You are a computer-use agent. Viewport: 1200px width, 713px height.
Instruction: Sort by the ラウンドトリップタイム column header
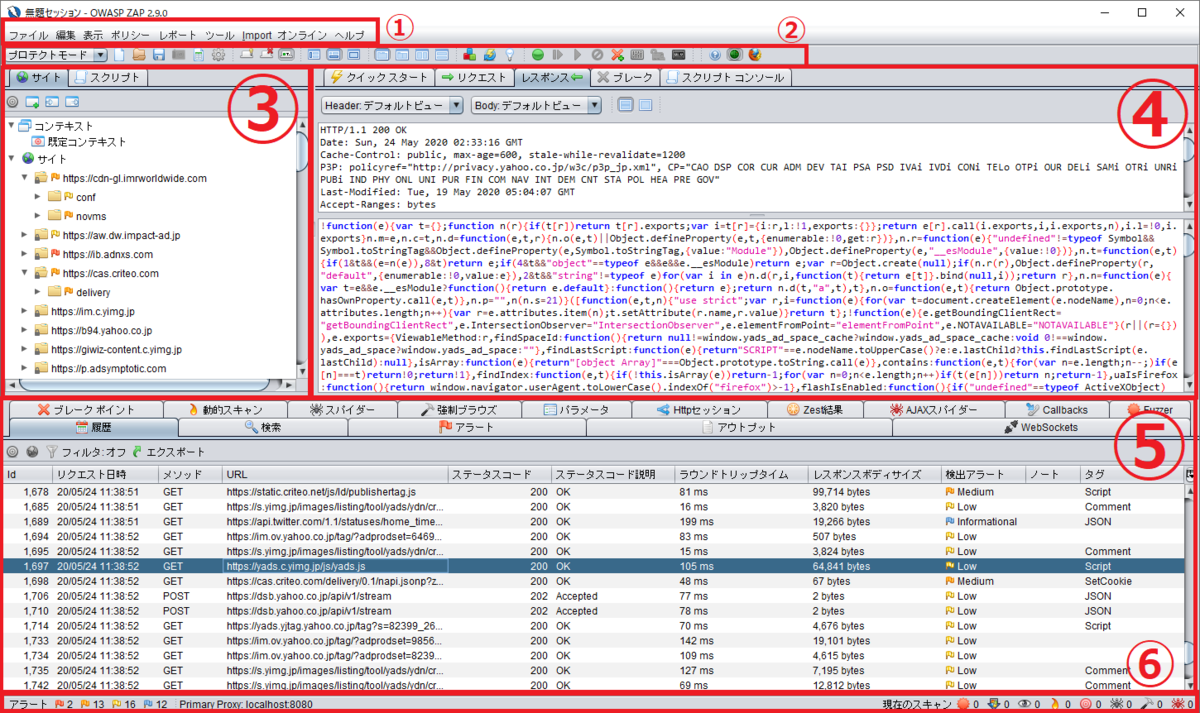coord(742,474)
